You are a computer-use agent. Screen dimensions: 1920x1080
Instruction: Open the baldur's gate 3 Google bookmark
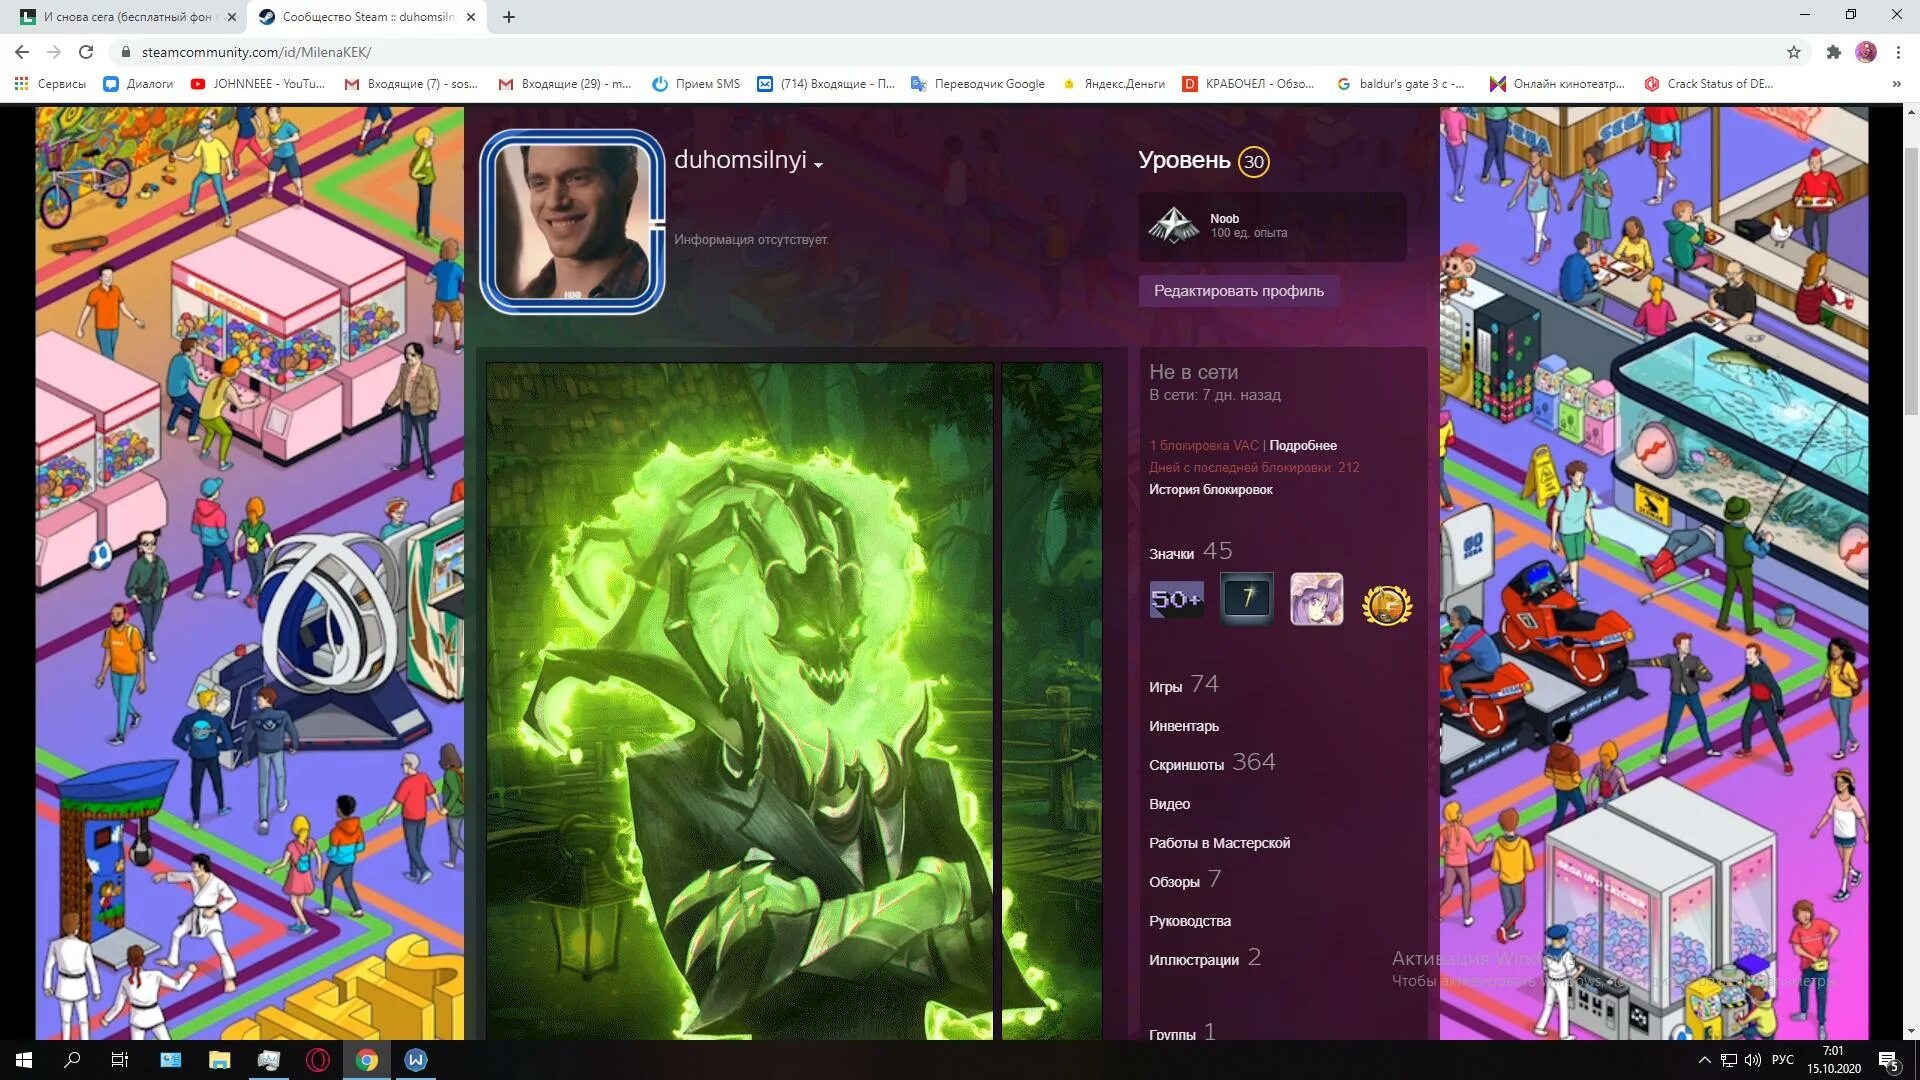pyautogui.click(x=1400, y=84)
